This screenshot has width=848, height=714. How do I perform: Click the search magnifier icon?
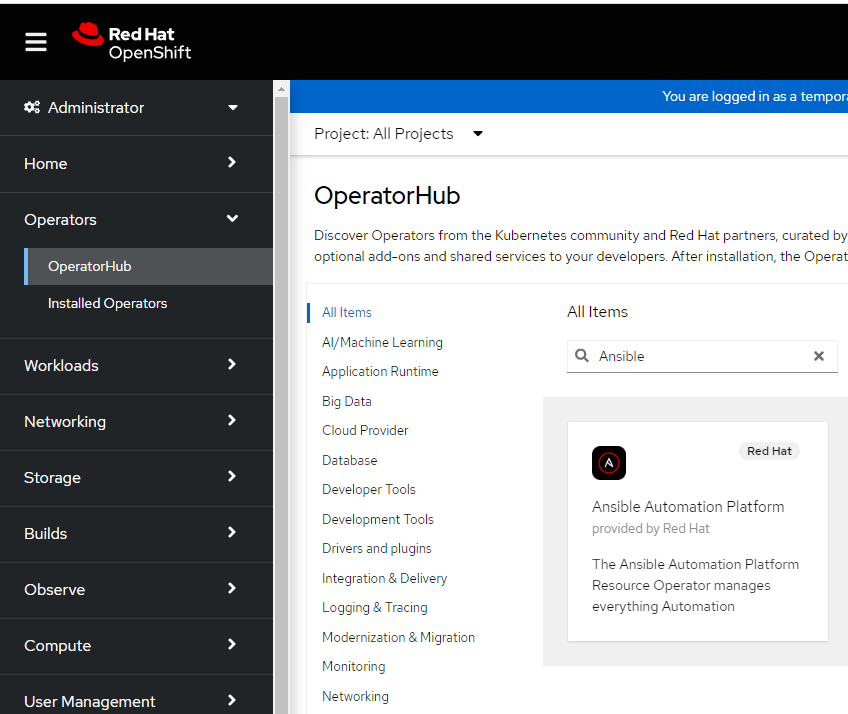click(x=582, y=356)
